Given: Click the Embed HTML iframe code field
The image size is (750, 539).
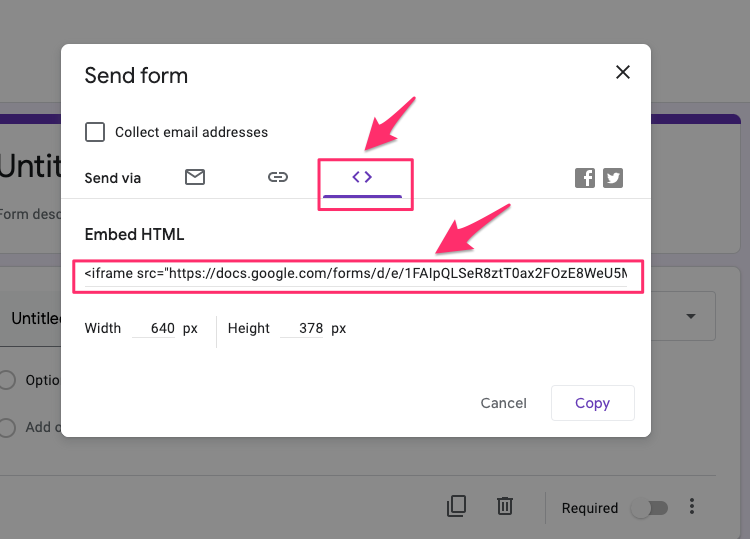Looking at the screenshot, I should pyautogui.click(x=357, y=272).
